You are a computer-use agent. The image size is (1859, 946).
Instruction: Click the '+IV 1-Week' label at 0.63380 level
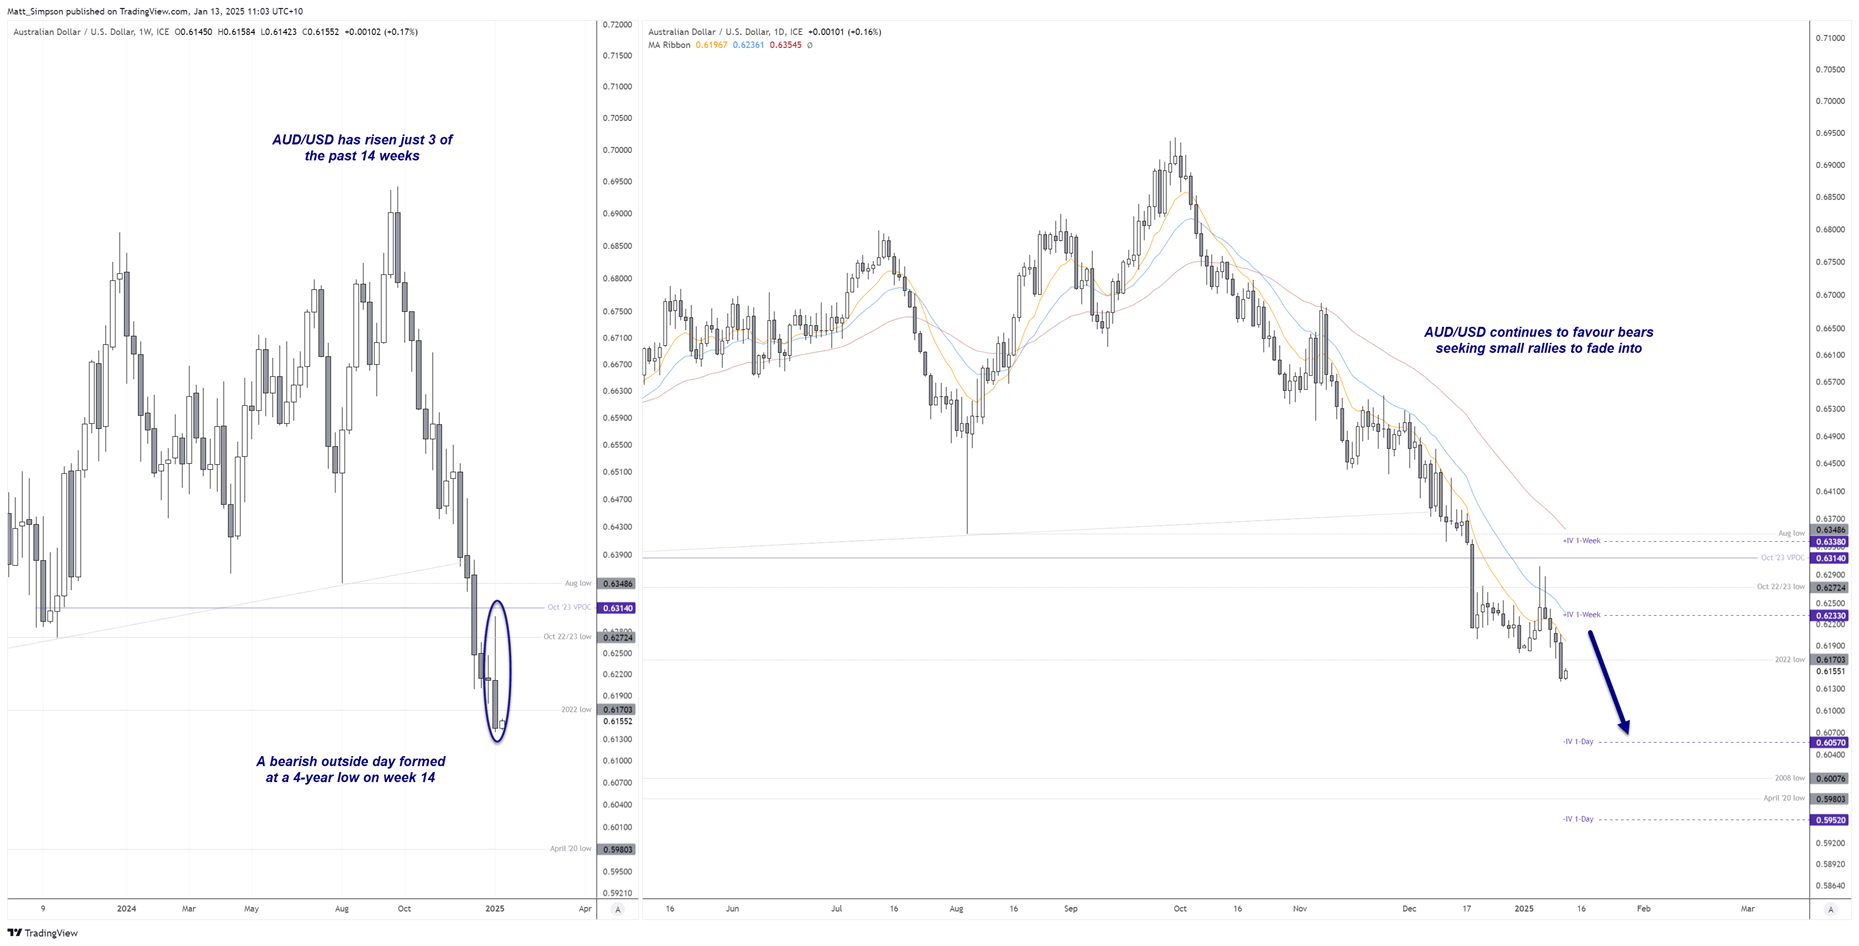tap(1581, 541)
